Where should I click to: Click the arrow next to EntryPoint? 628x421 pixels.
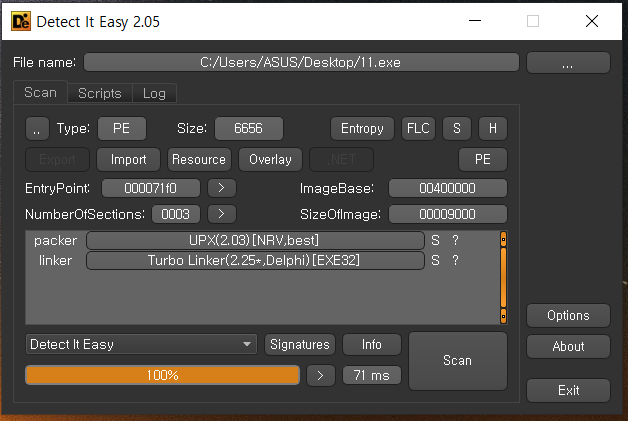click(x=221, y=188)
